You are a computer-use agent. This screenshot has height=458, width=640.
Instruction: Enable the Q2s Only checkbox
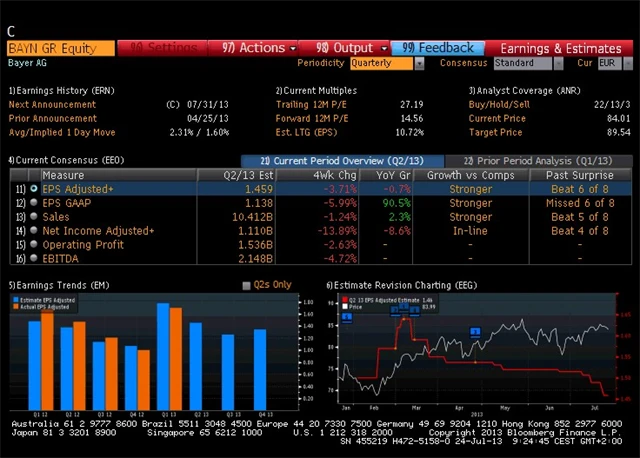click(247, 285)
